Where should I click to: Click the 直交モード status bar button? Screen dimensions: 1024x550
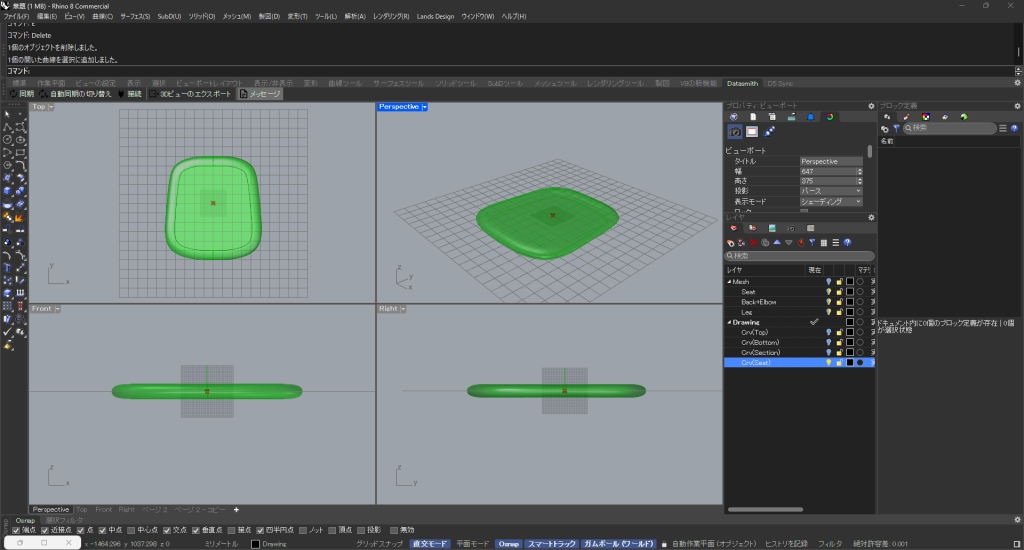click(x=430, y=543)
